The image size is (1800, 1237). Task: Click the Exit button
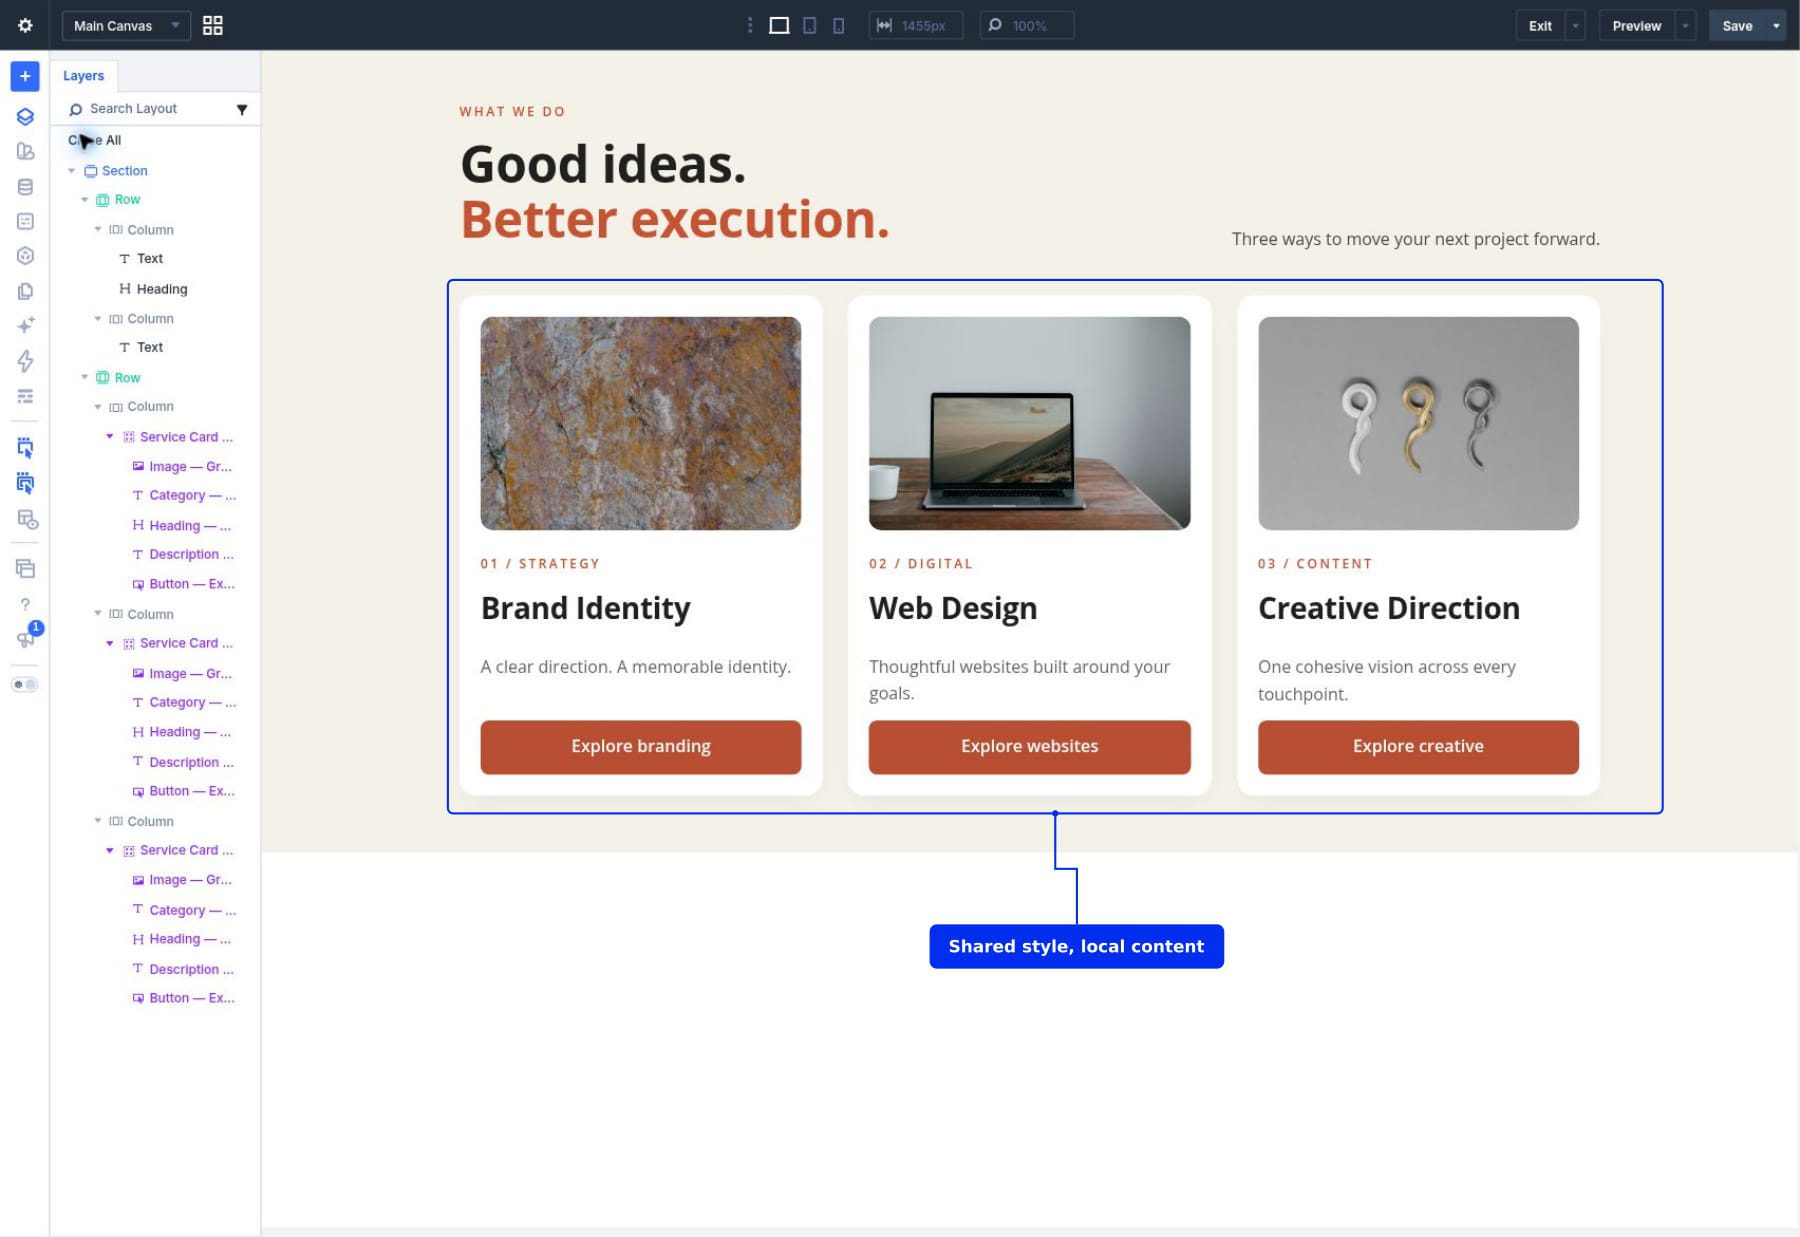pos(1540,25)
